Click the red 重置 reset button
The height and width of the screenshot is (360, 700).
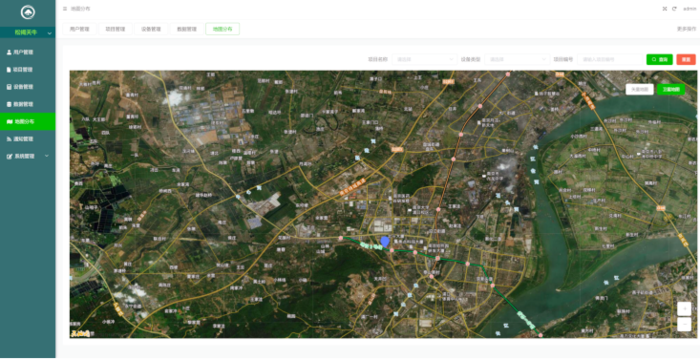686,59
